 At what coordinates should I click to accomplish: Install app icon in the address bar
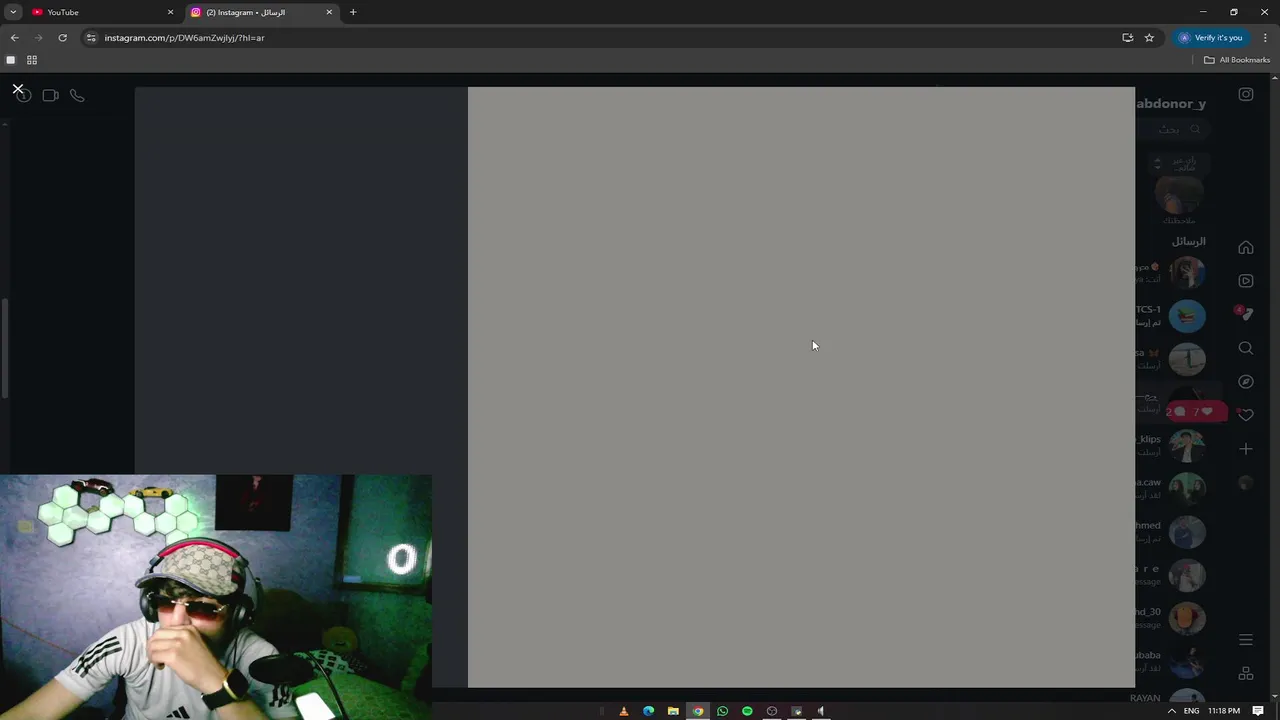pyautogui.click(x=1128, y=38)
